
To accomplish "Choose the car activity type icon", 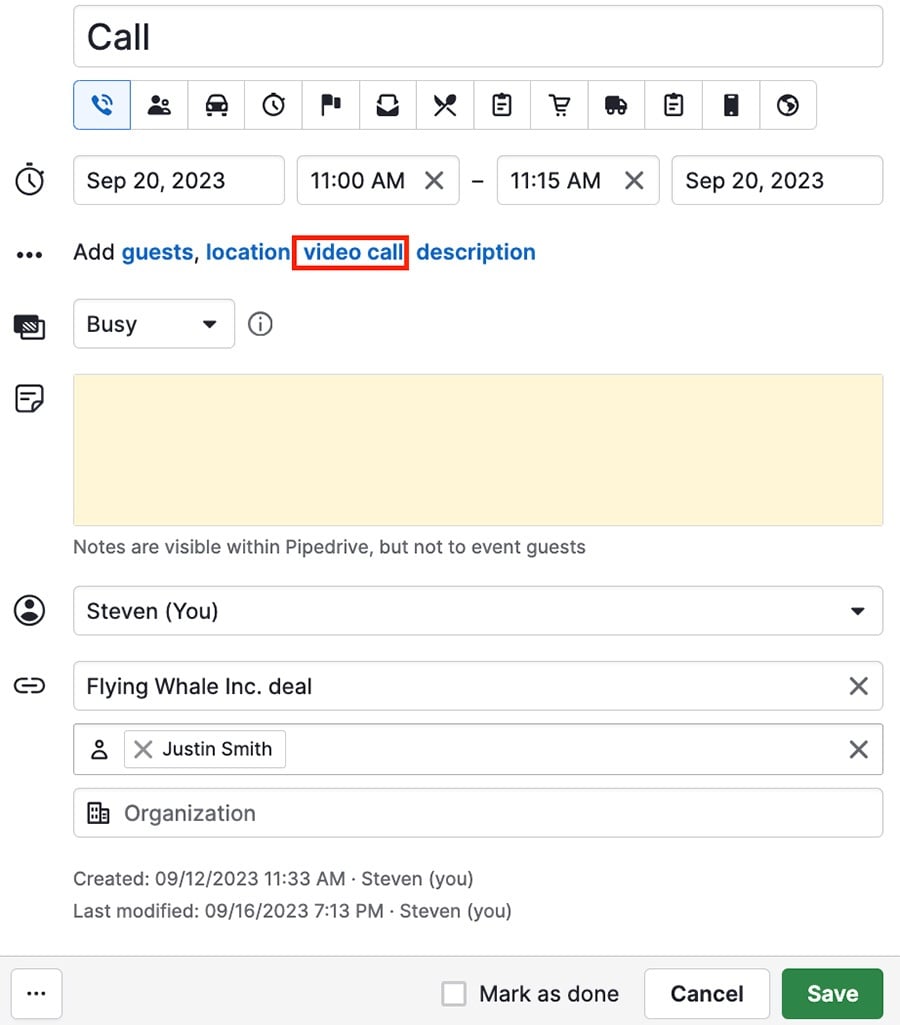I will 216,105.
